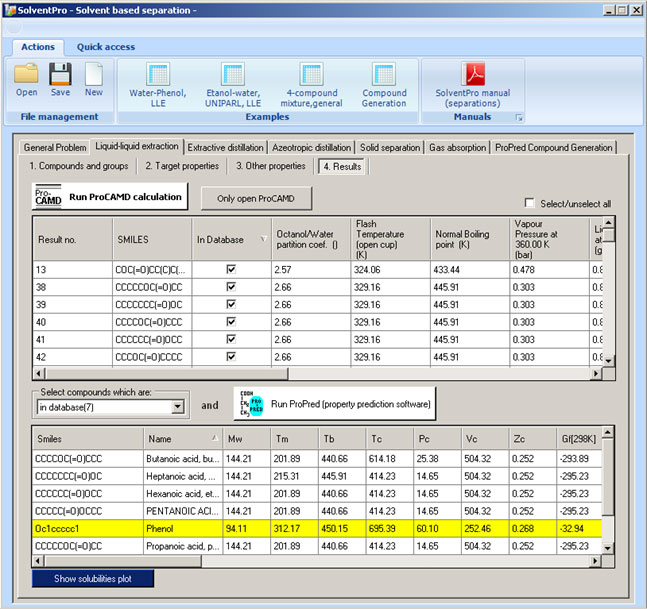Click the New document icon
647x609 pixels.
tap(93, 74)
